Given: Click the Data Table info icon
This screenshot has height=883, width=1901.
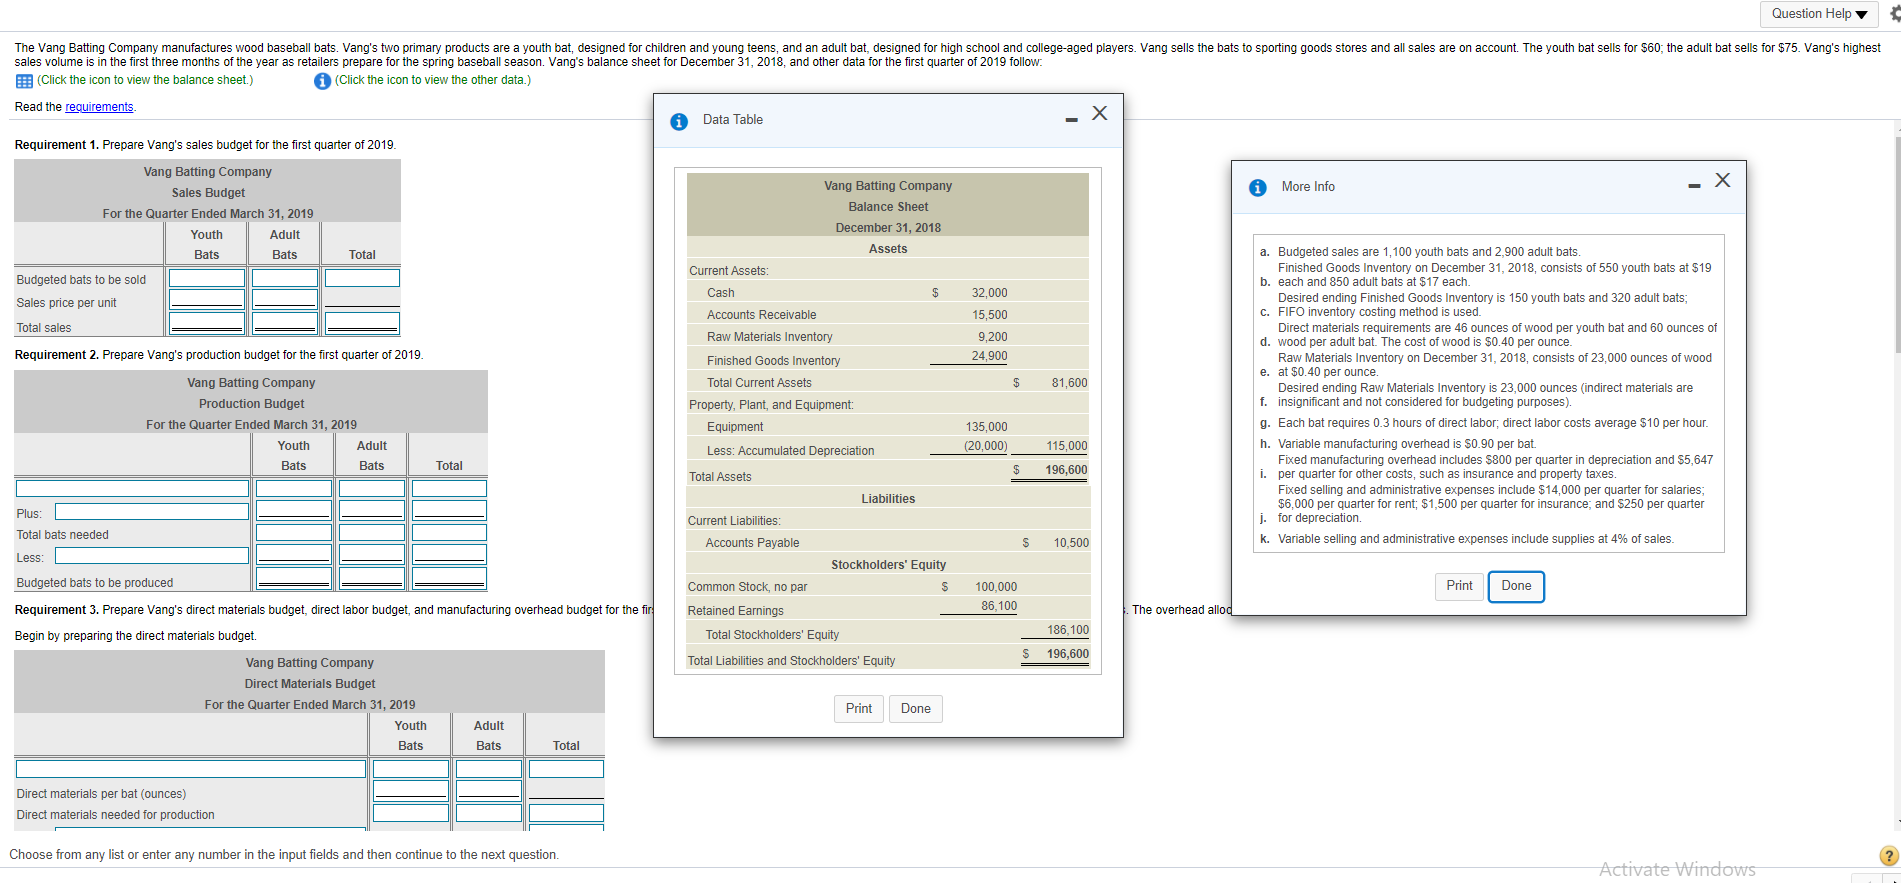Looking at the screenshot, I should (x=679, y=121).
